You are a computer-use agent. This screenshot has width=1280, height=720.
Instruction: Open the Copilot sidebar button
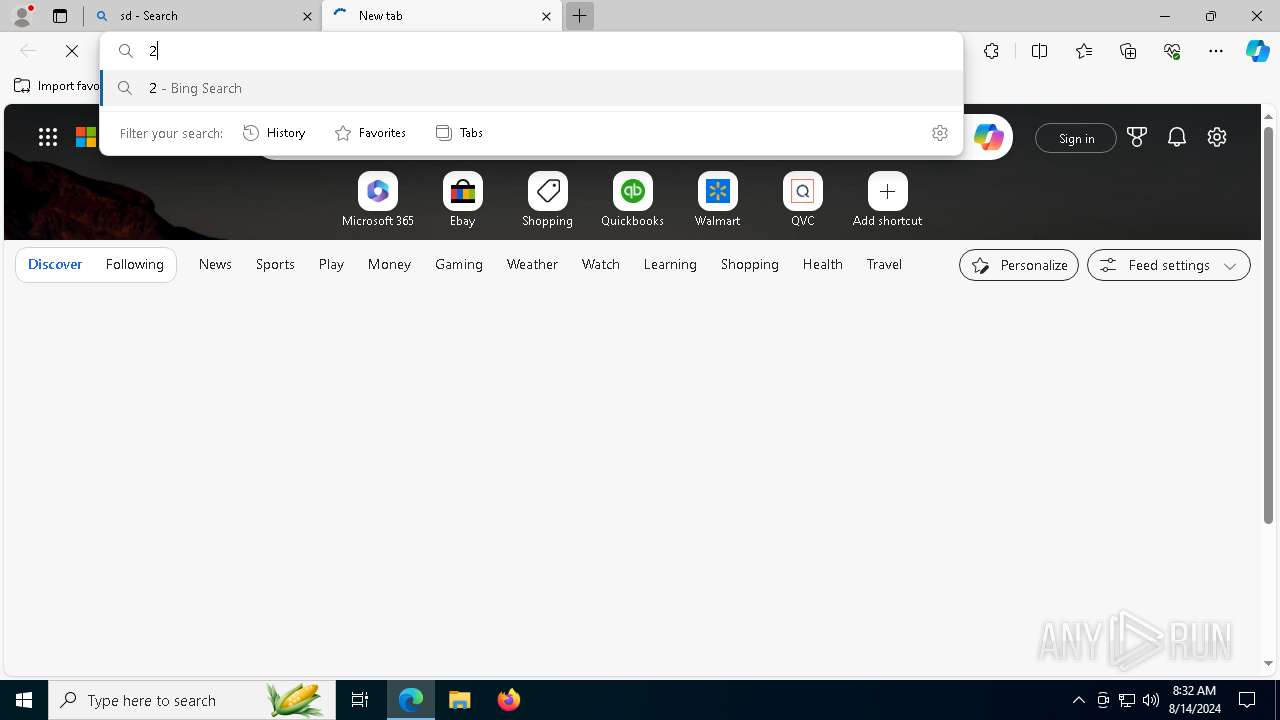(1257, 51)
